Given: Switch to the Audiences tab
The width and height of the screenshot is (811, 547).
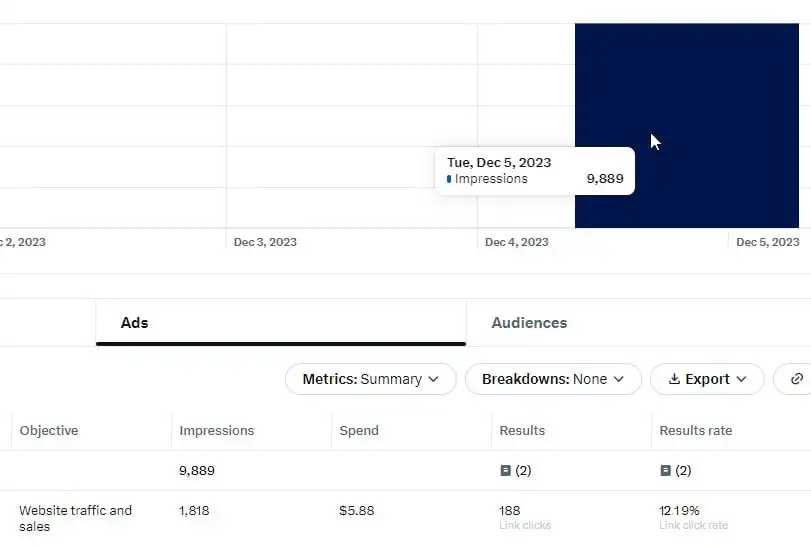Looking at the screenshot, I should (x=529, y=323).
